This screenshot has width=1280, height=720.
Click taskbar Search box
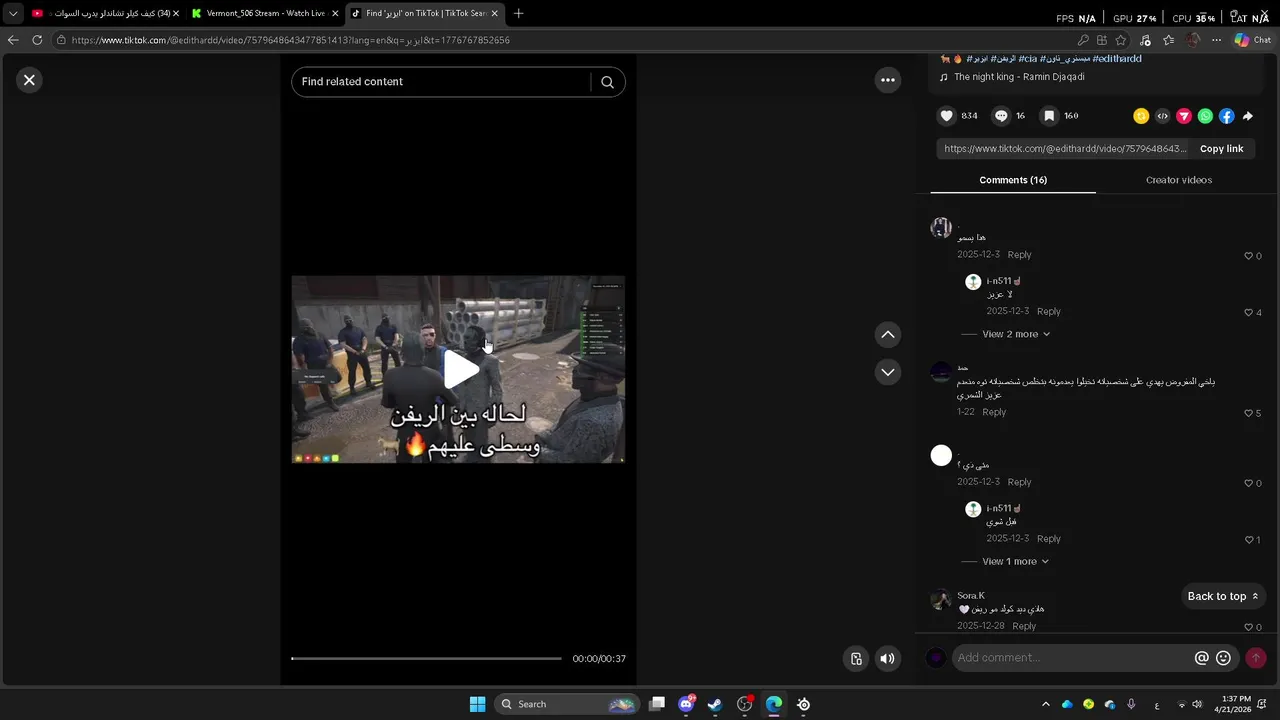tap(568, 704)
